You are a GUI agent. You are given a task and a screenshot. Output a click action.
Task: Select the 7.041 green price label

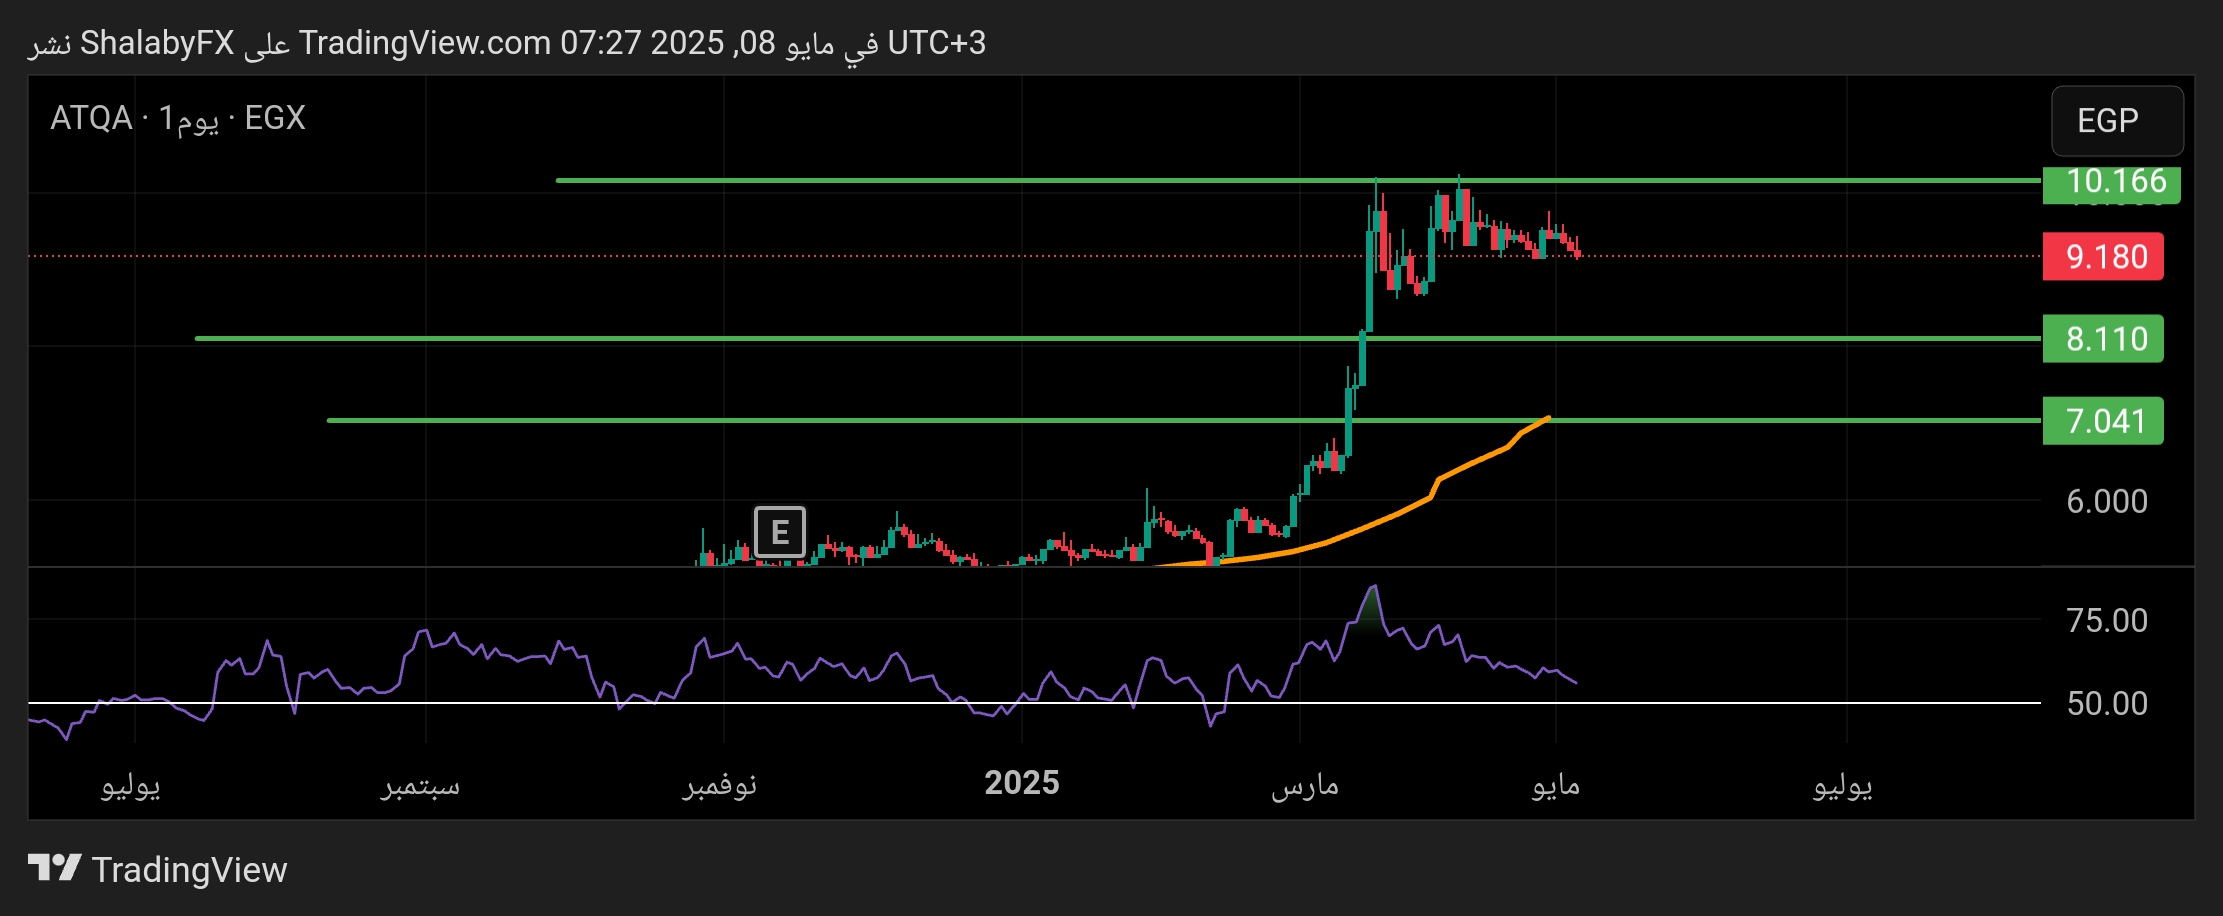tap(2103, 421)
